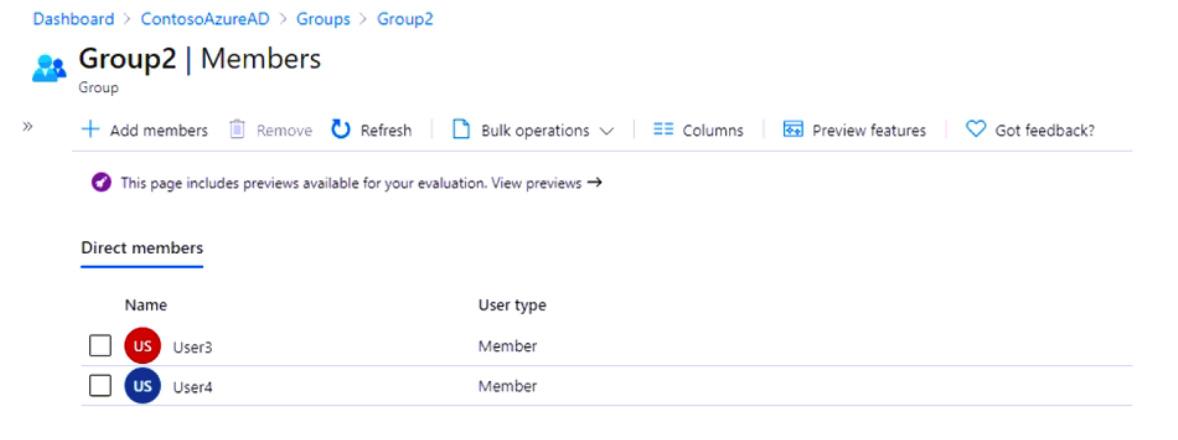The image size is (1178, 440).
Task: Click the Remove trash icon
Action: click(x=237, y=130)
